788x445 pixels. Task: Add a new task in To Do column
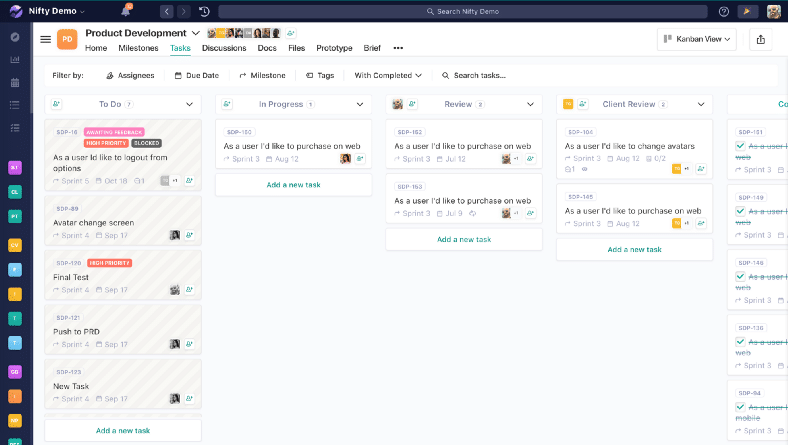coord(123,430)
